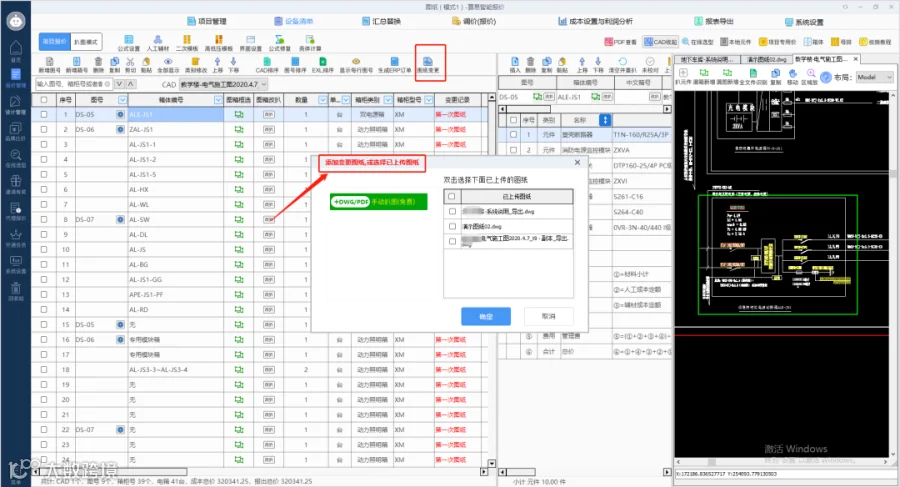Click the 类别修改 category edit icon
The image size is (900, 487).
[x=195, y=64]
